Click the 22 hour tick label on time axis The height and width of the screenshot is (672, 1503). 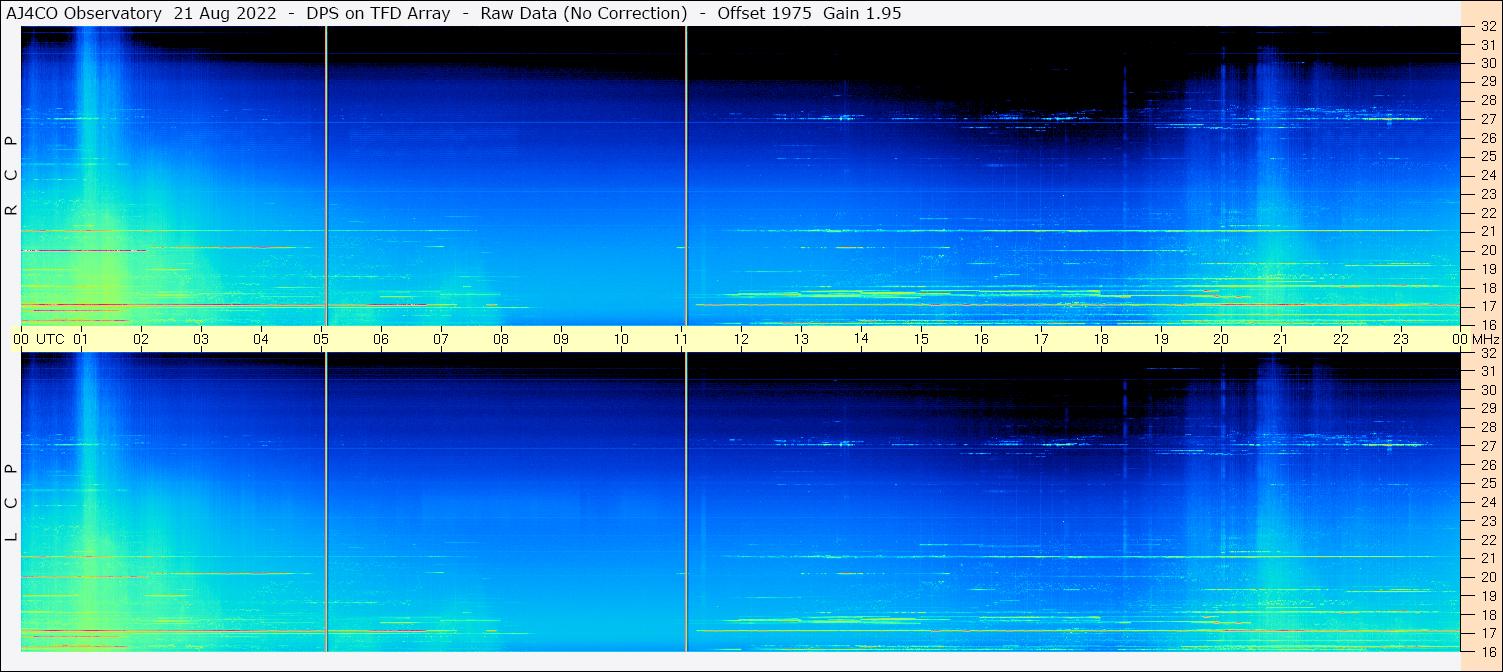[x=1341, y=339]
